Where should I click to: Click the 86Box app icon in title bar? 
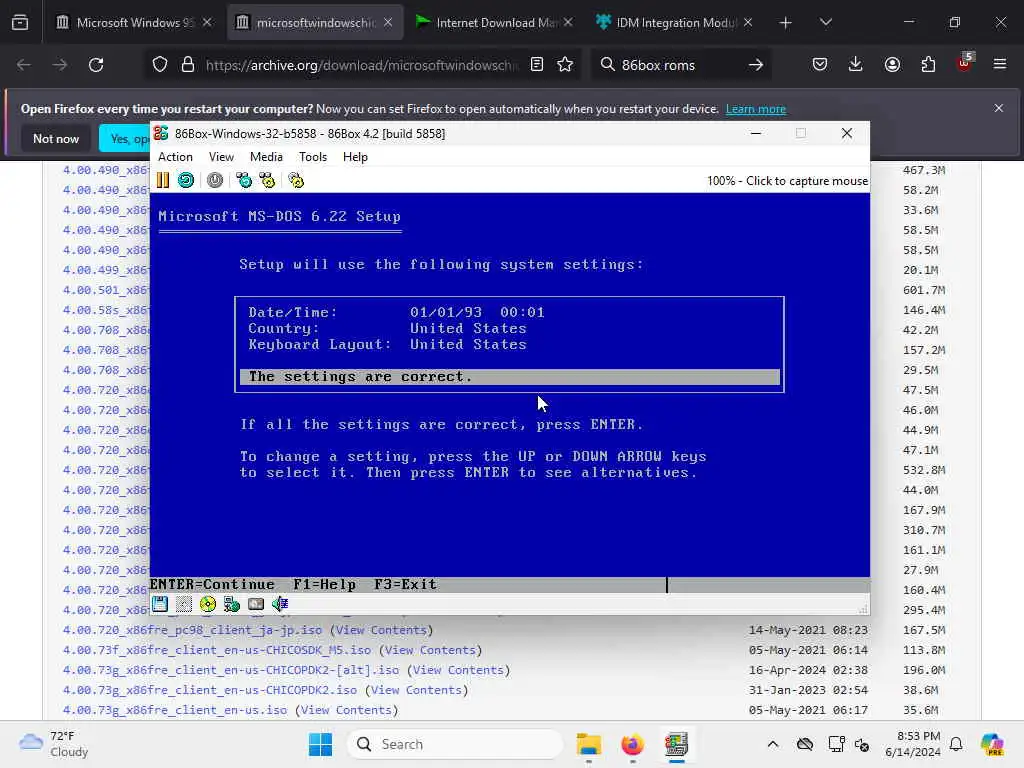point(161,133)
